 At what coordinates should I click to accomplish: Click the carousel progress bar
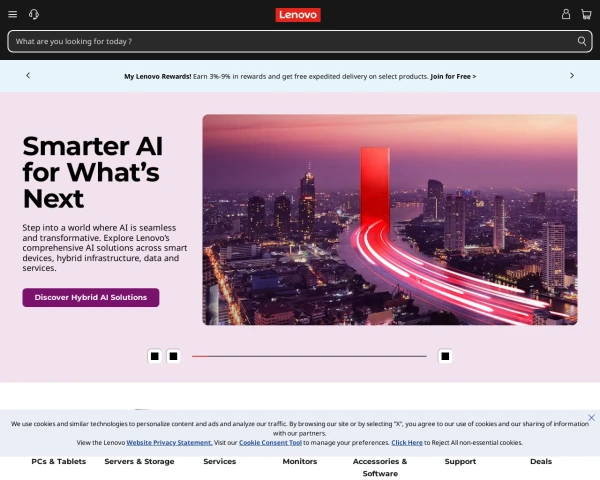click(x=309, y=356)
